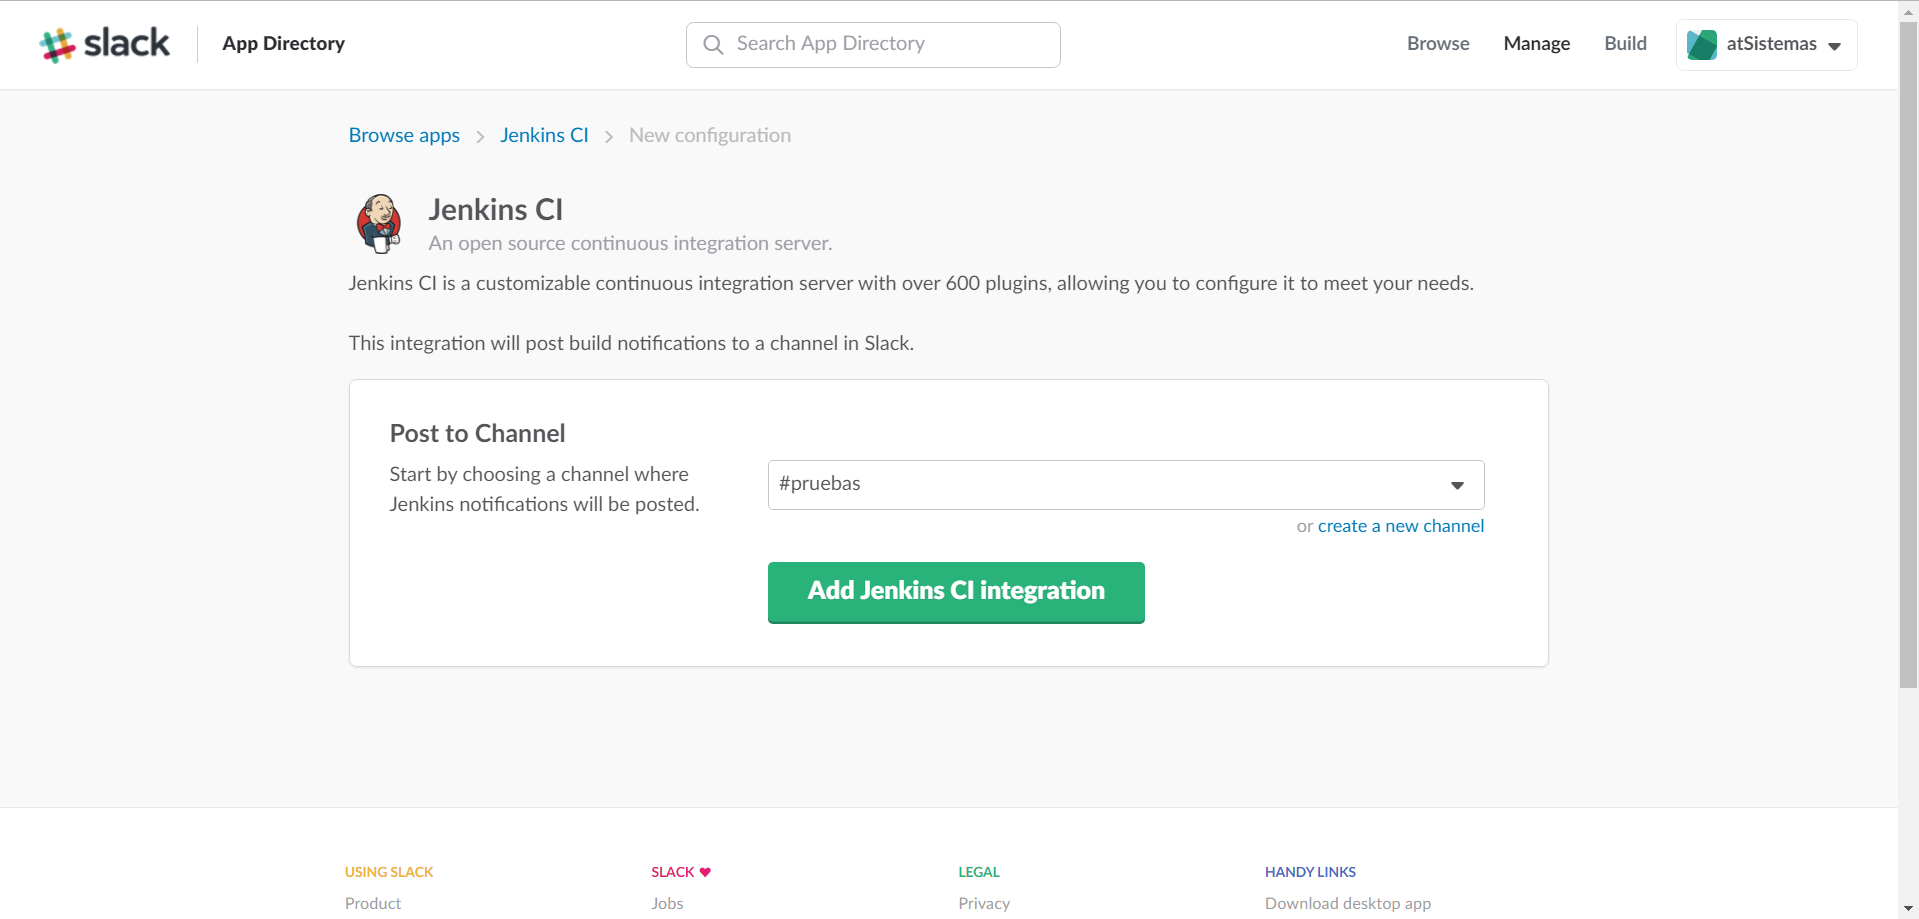Click the New configuration breadcrumb text
The height and width of the screenshot is (919, 1919).
coord(710,135)
